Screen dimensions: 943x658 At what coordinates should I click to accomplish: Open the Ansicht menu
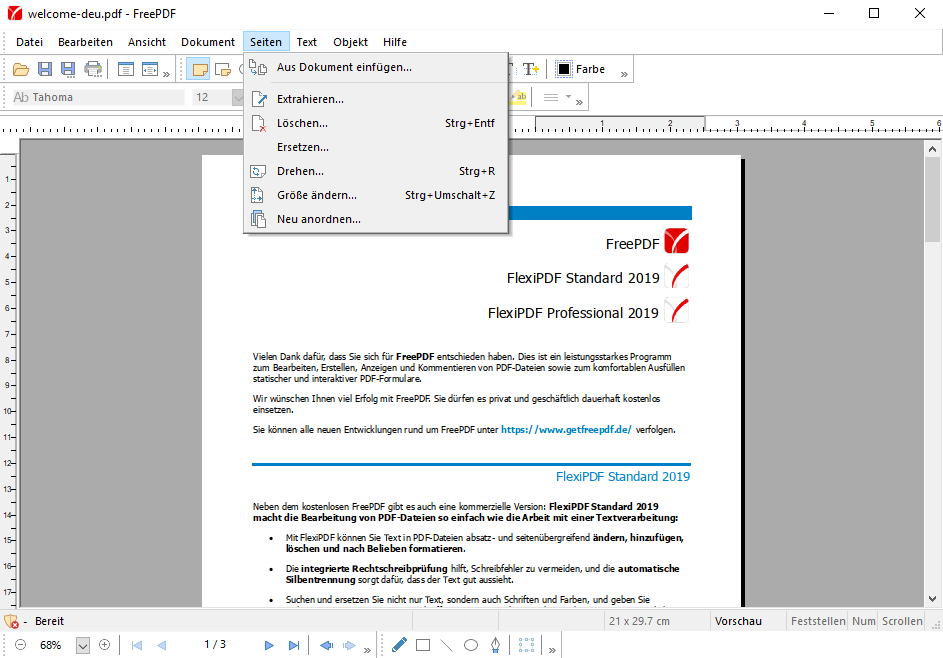(x=147, y=42)
